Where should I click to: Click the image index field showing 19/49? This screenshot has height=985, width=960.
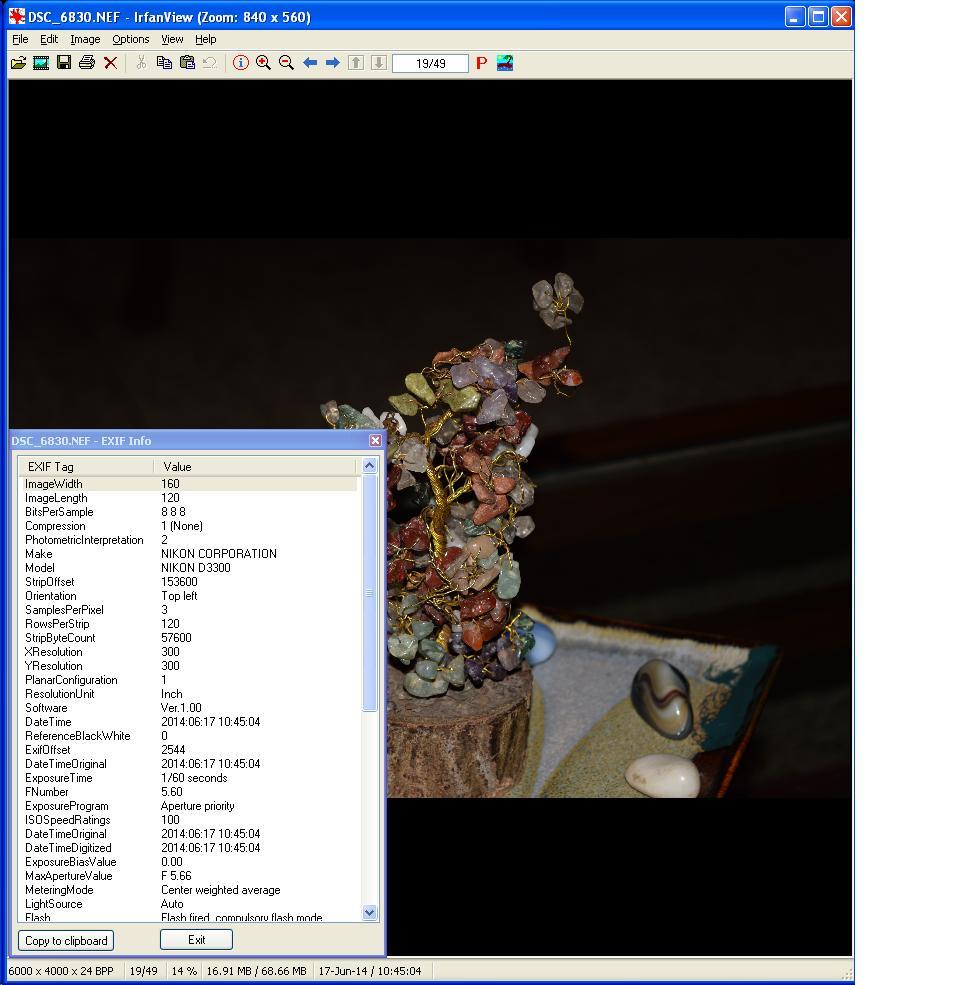pos(430,63)
